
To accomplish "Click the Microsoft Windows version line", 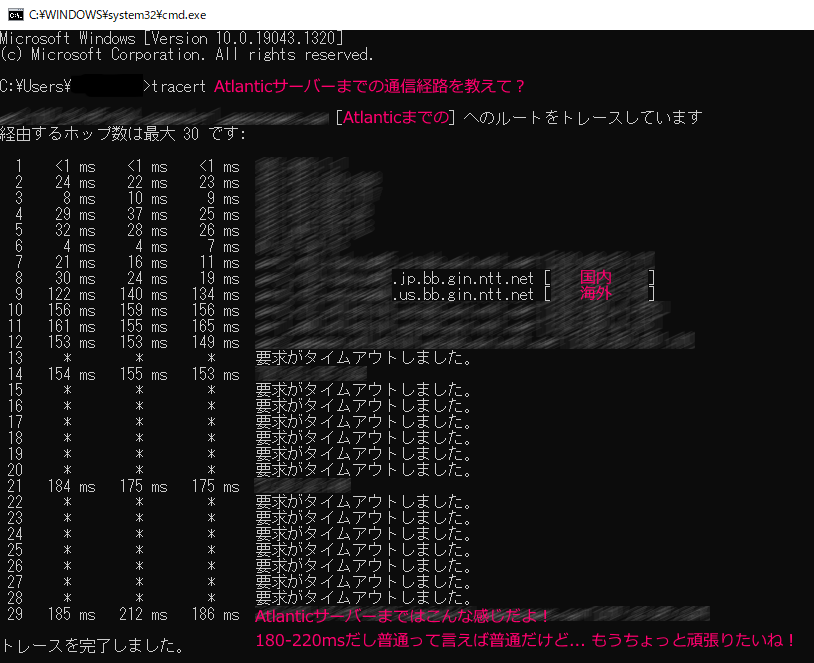I will [x=171, y=38].
